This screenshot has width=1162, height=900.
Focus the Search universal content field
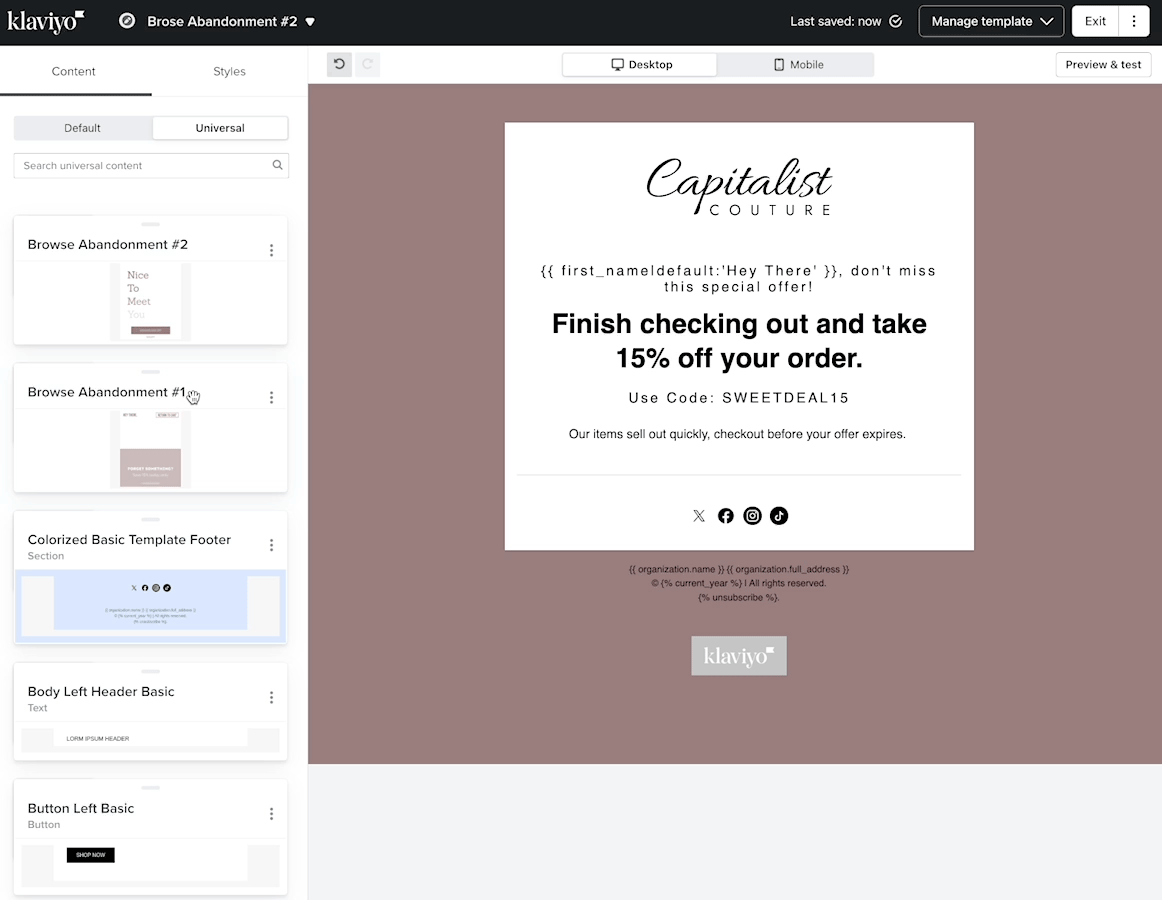click(151, 165)
